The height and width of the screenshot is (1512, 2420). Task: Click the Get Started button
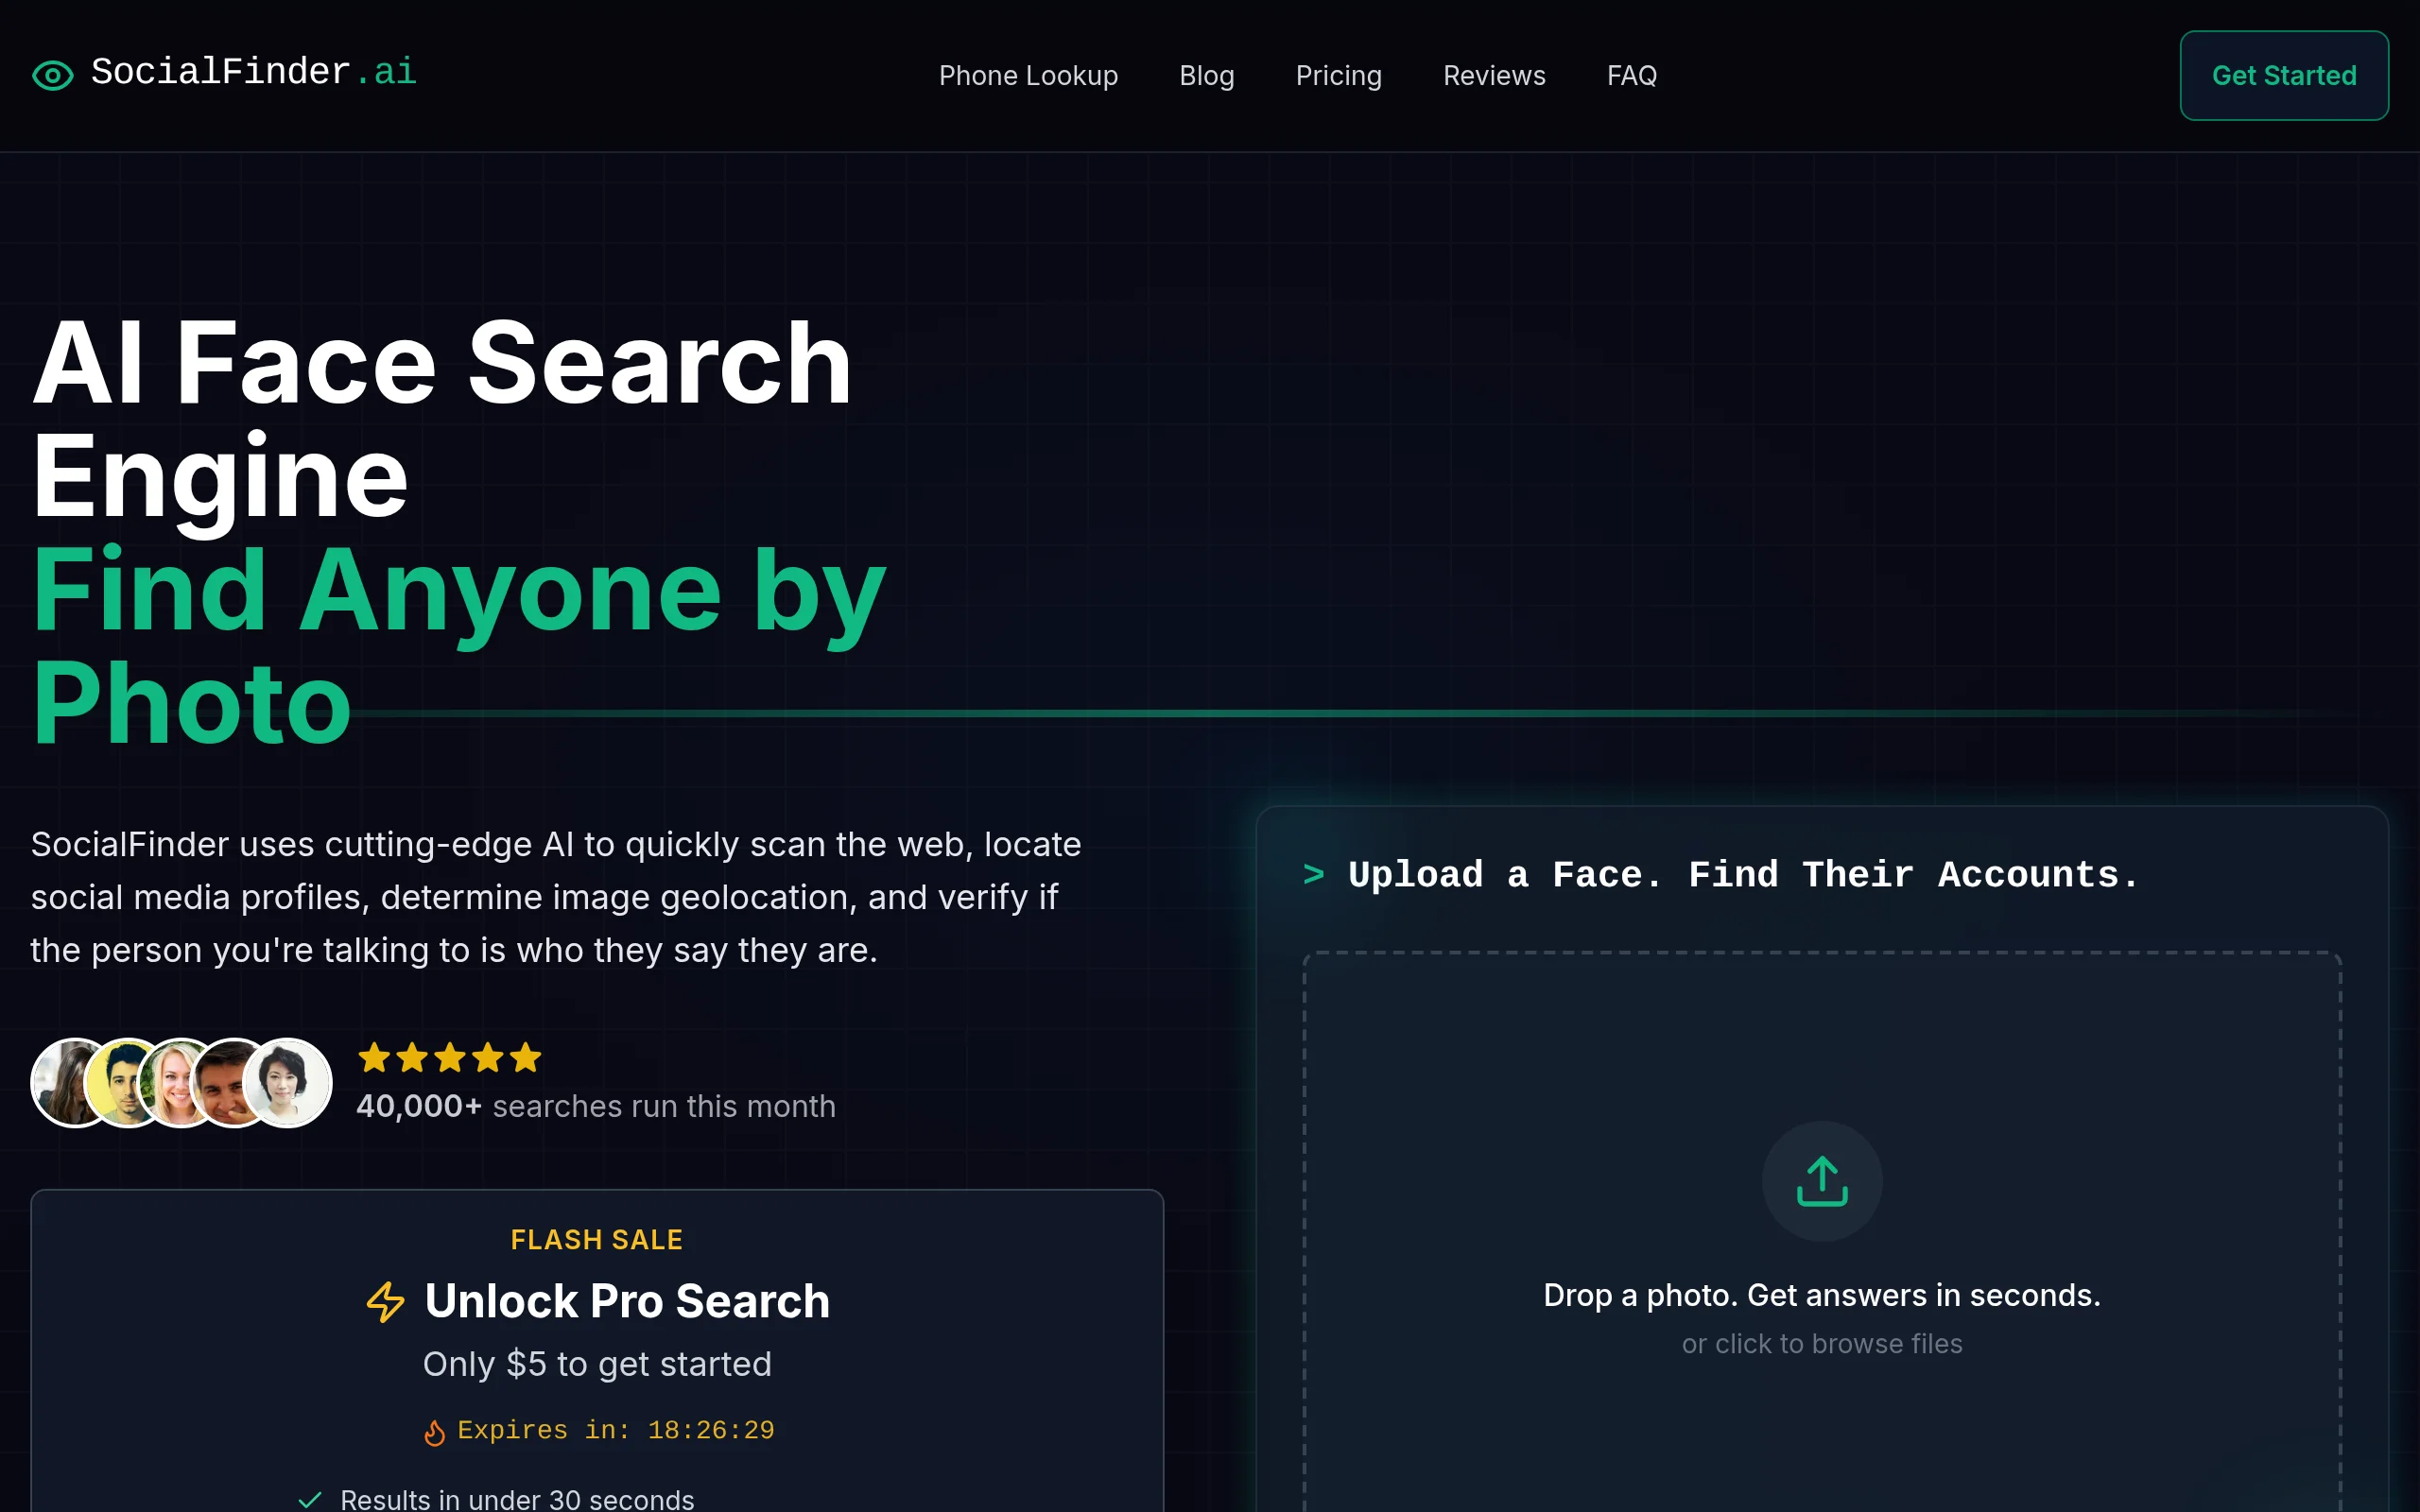(2283, 75)
